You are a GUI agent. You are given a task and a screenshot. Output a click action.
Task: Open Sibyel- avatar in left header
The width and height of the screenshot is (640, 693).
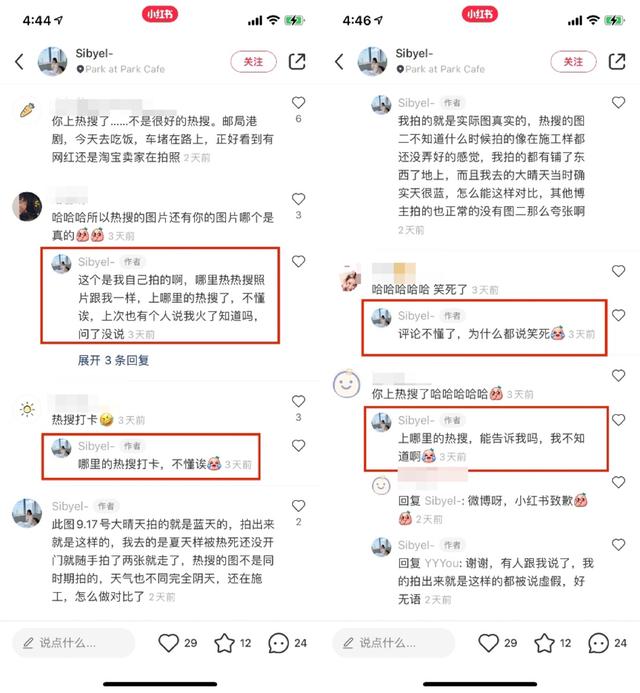coord(53,61)
